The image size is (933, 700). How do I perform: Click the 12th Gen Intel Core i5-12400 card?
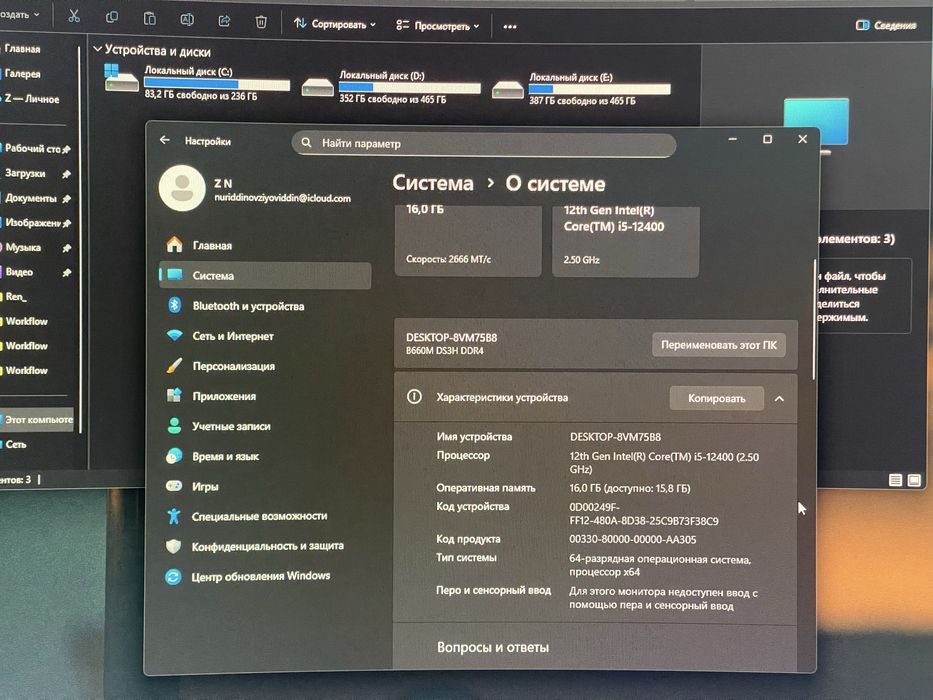click(x=625, y=240)
